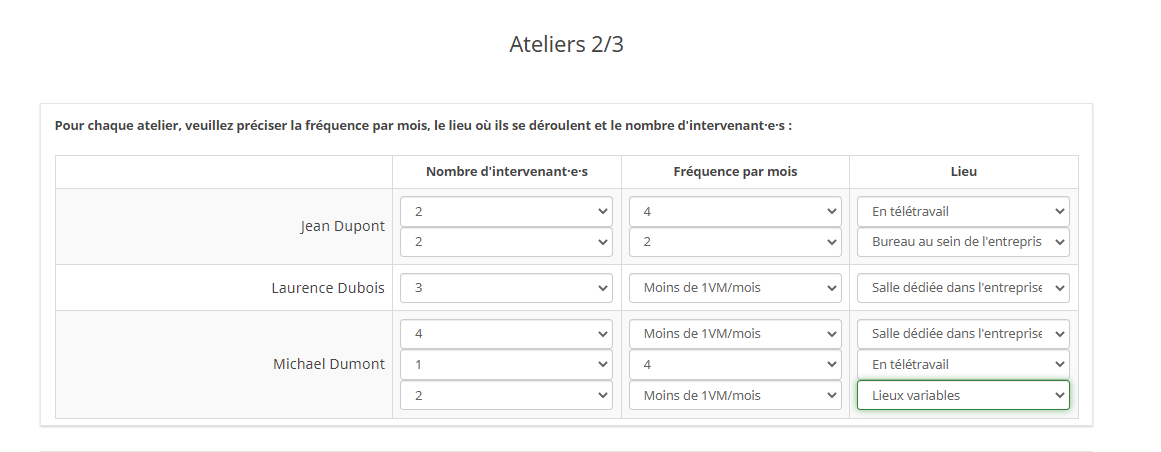The width and height of the screenshot is (1161, 452).
Task: Open Laurence Dubois's intervenants dropdown showing 3
Action: [x=506, y=288]
